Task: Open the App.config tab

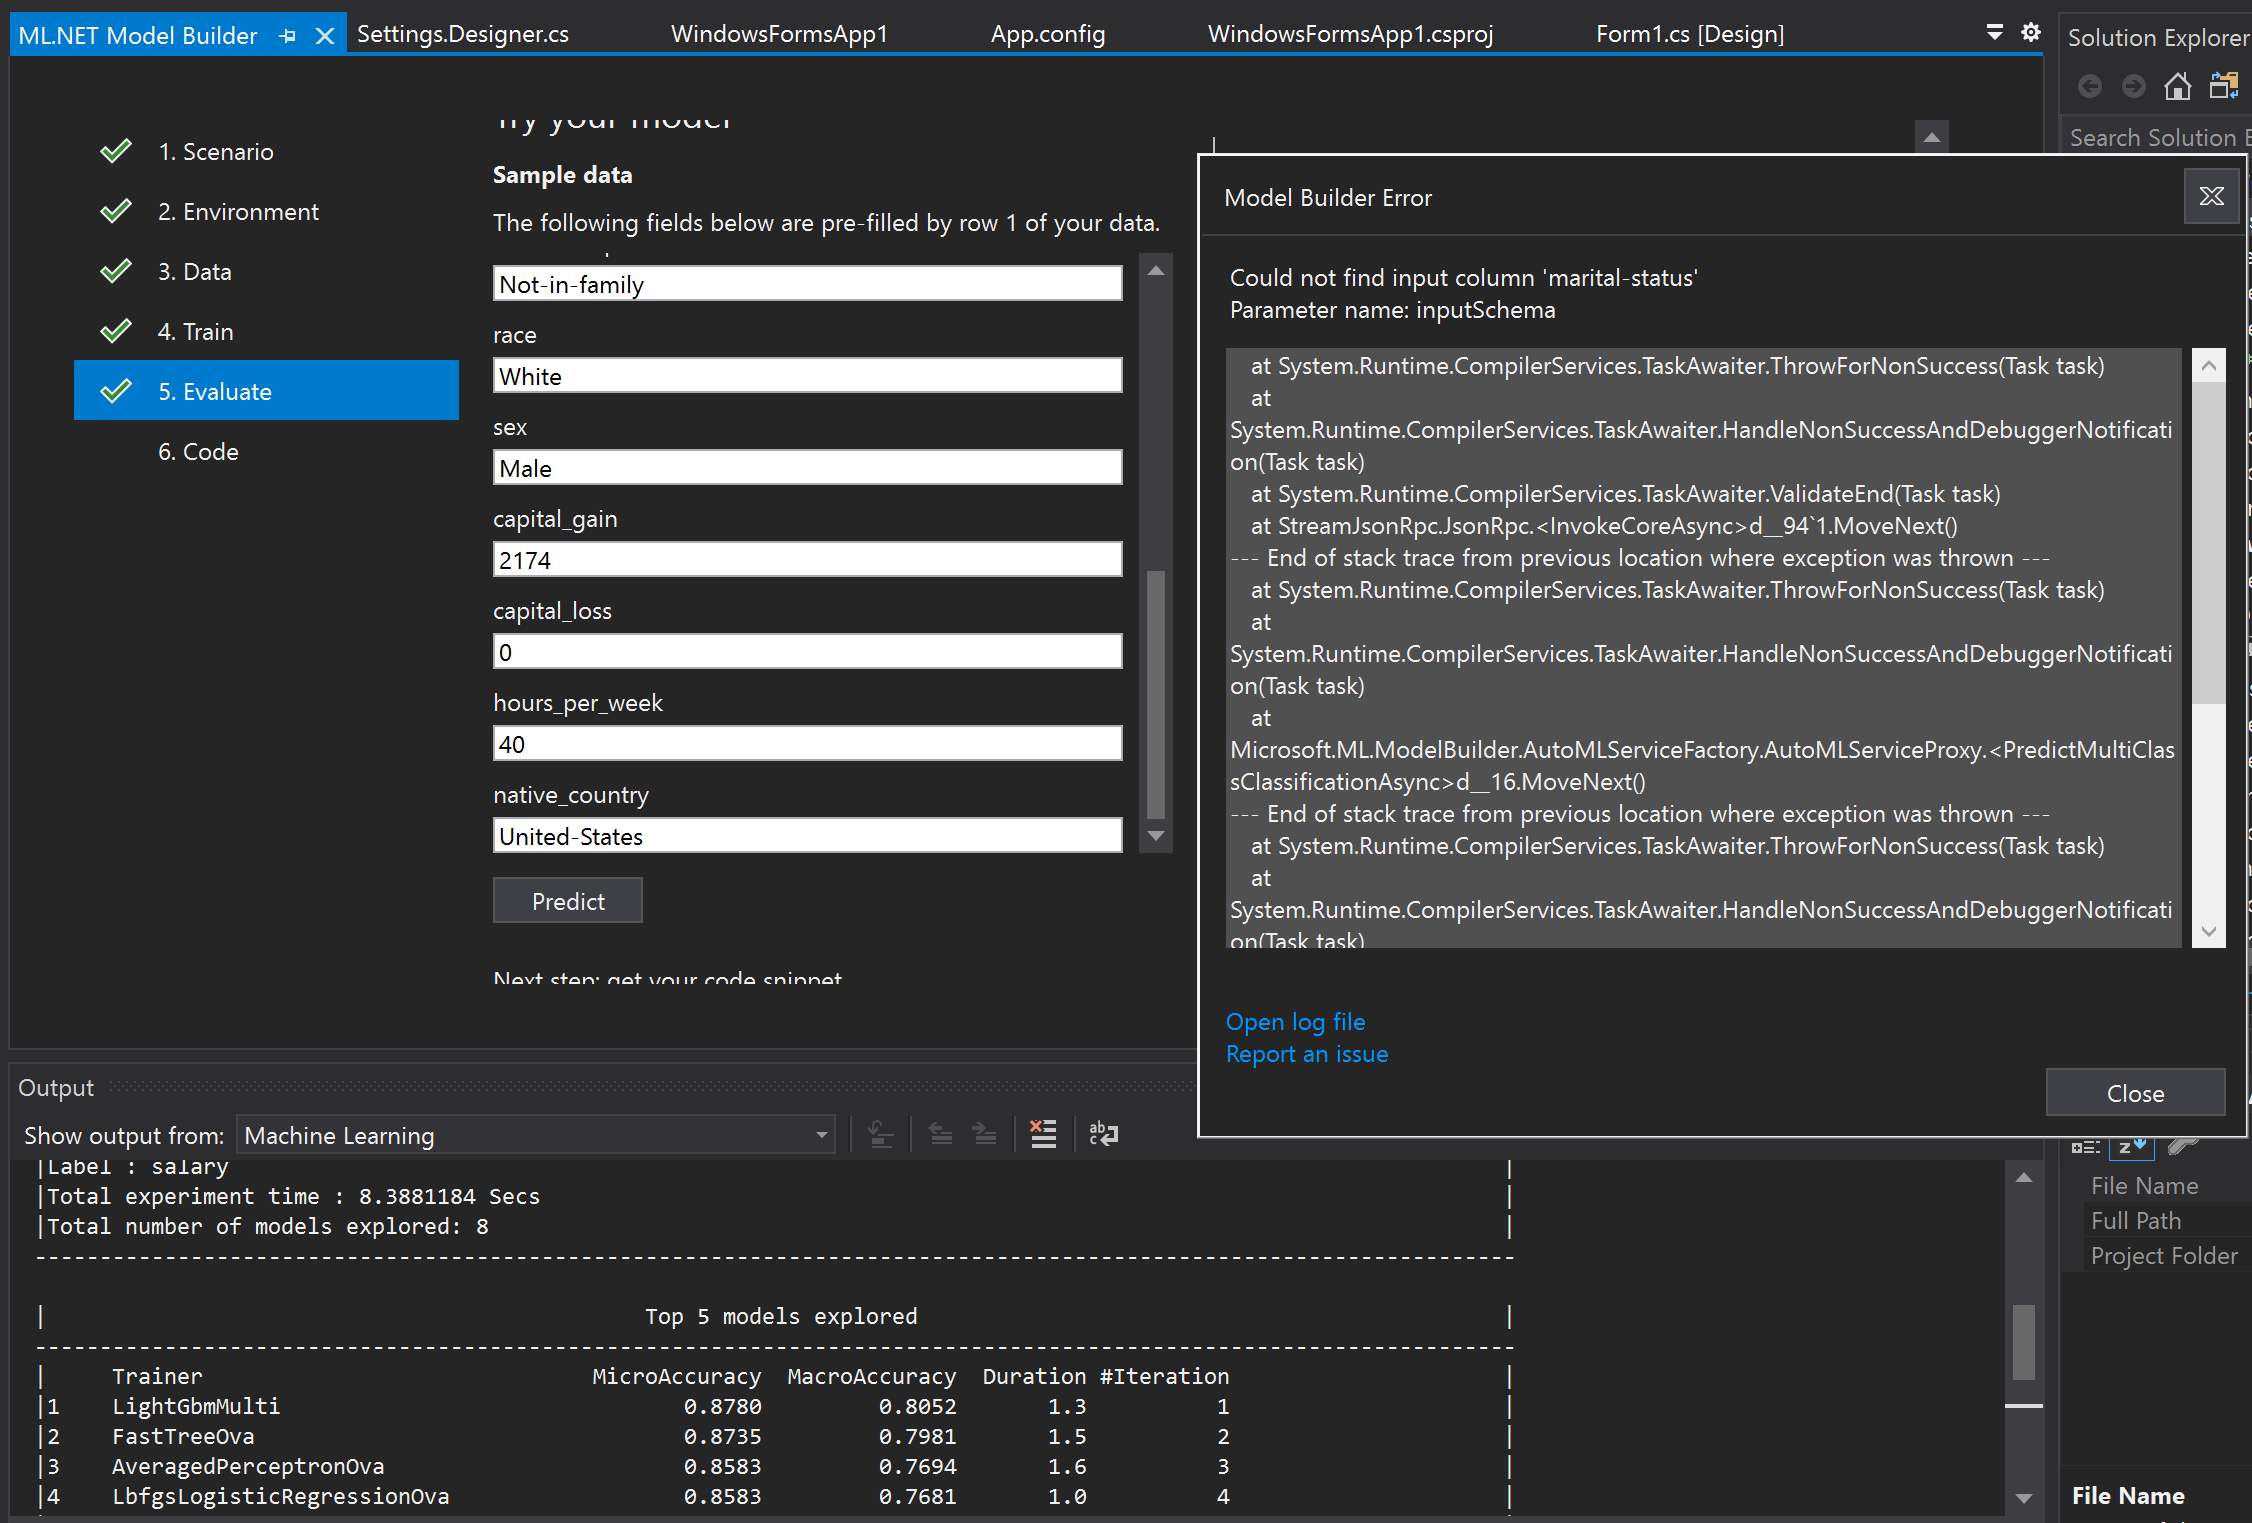Action: coord(1047,33)
